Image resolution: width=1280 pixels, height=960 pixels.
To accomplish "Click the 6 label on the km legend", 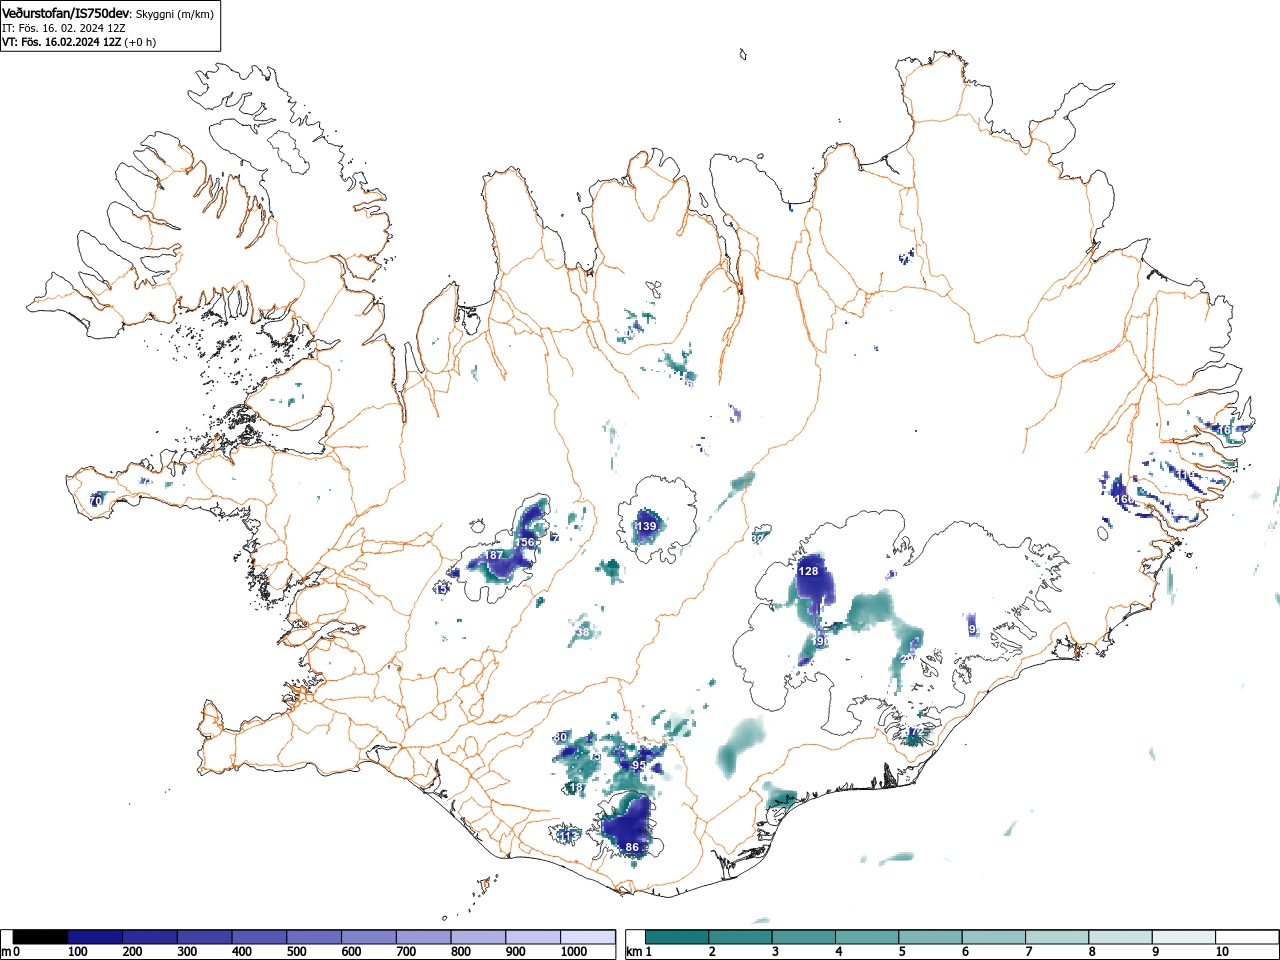I will (965, 952).
